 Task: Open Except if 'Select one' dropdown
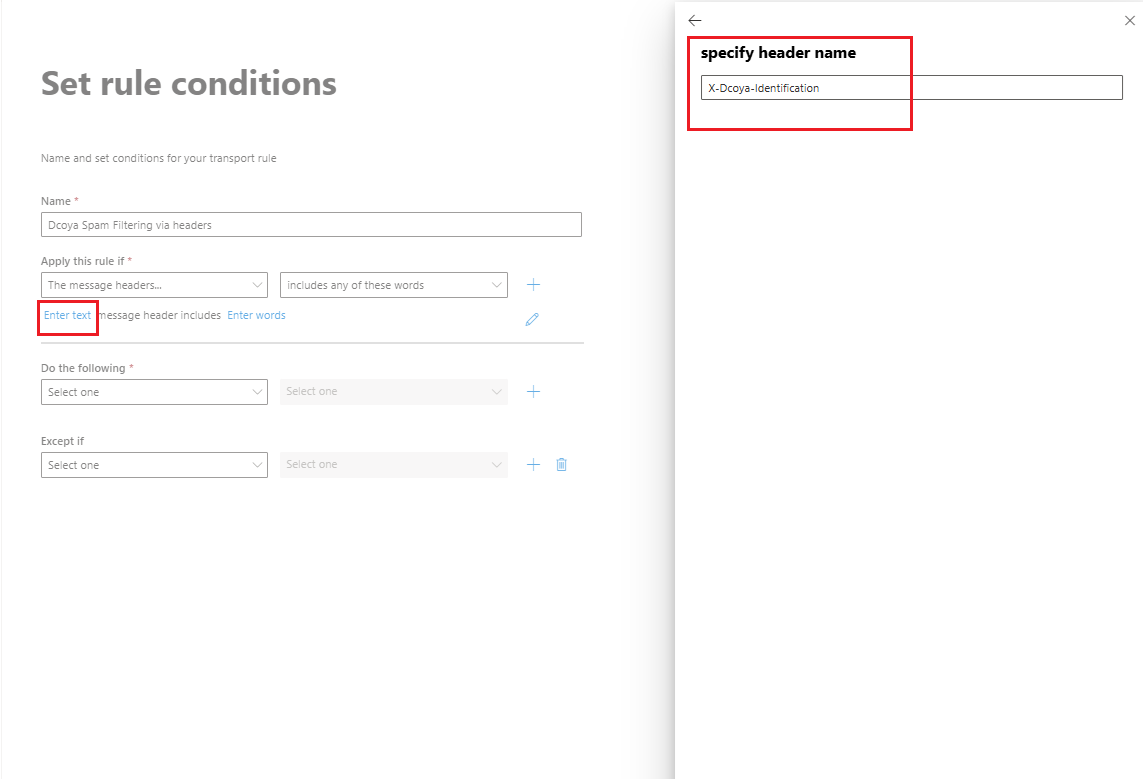154,465
